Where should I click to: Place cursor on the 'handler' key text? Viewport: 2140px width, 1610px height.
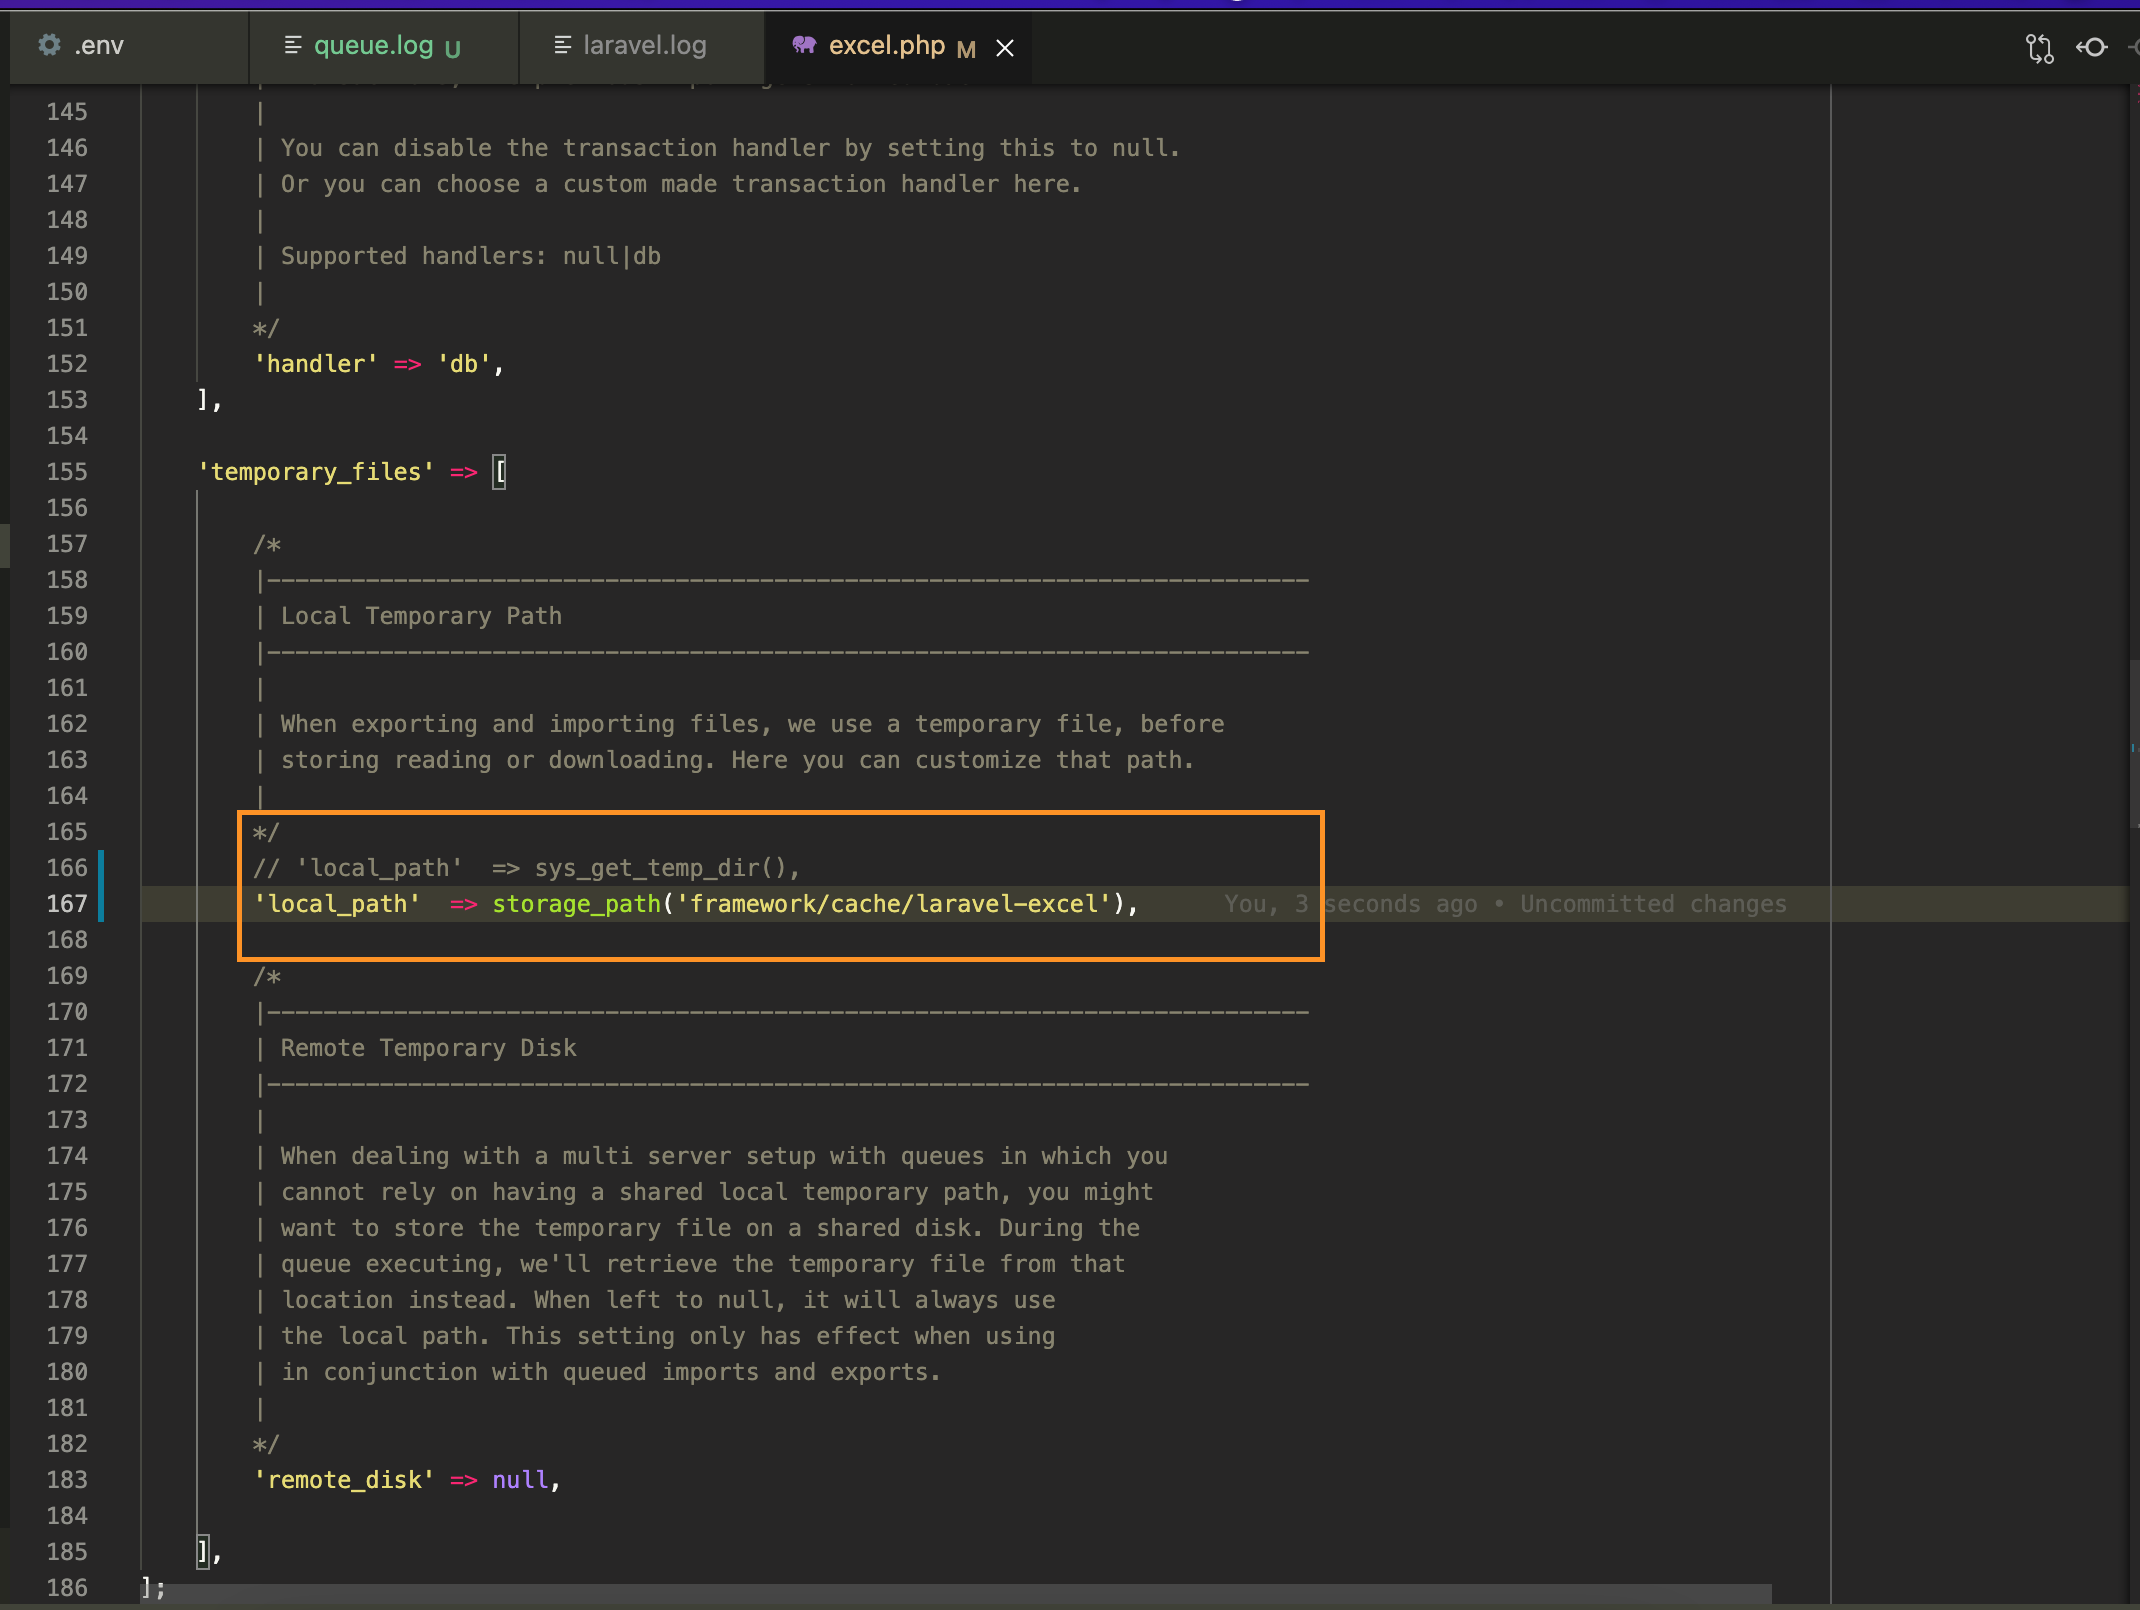click(x=316, y=364)
